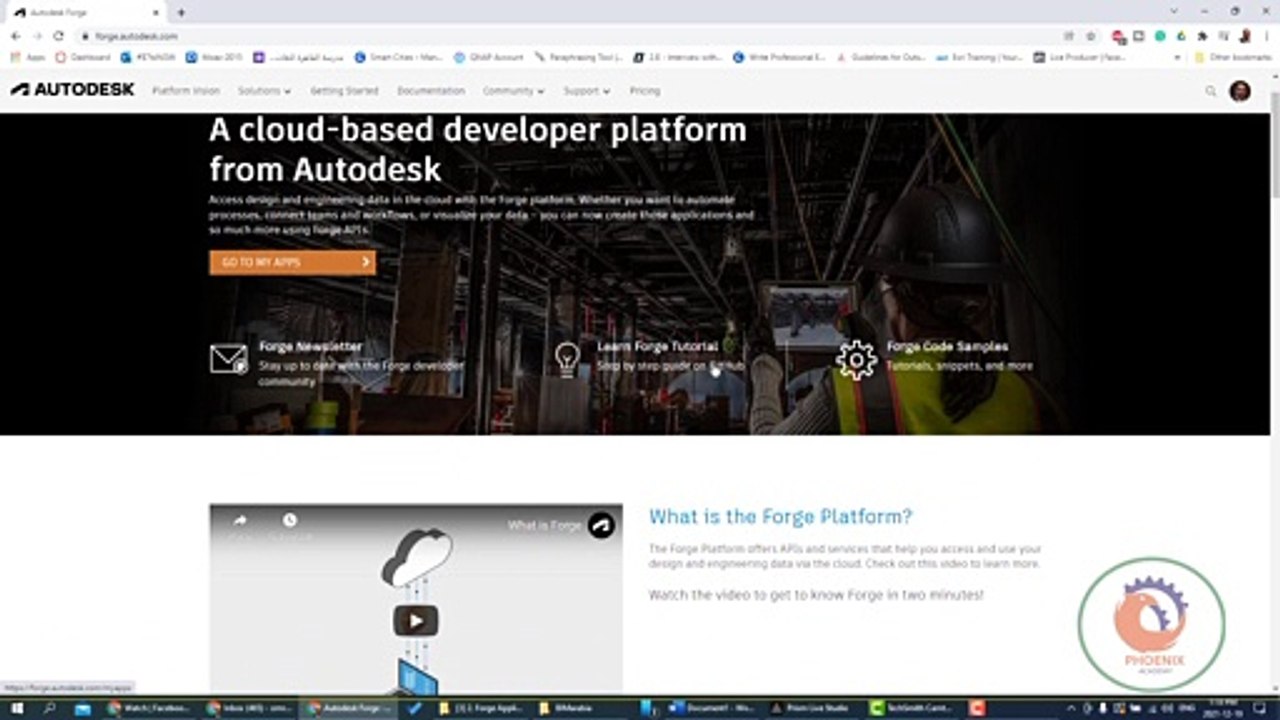
Task: Open Windows taskbar search
Action: [x=50, y=708]
